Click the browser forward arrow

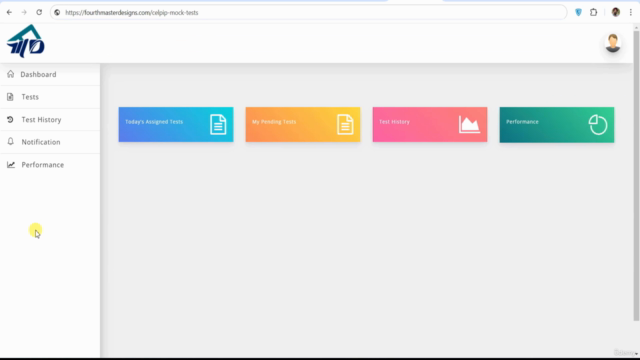pyautogui.click(x=24, y=12)
